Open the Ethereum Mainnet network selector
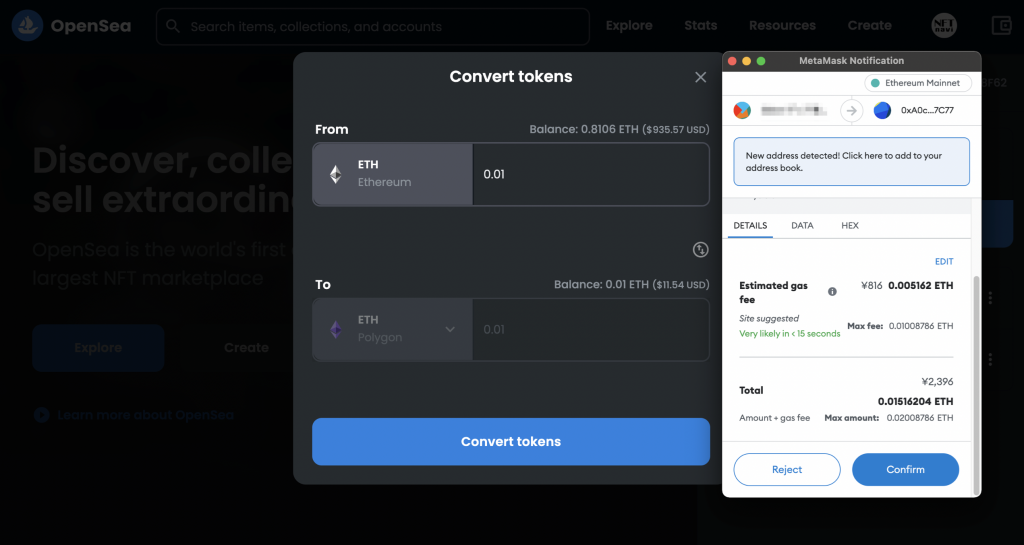 [x=915, y=83]
